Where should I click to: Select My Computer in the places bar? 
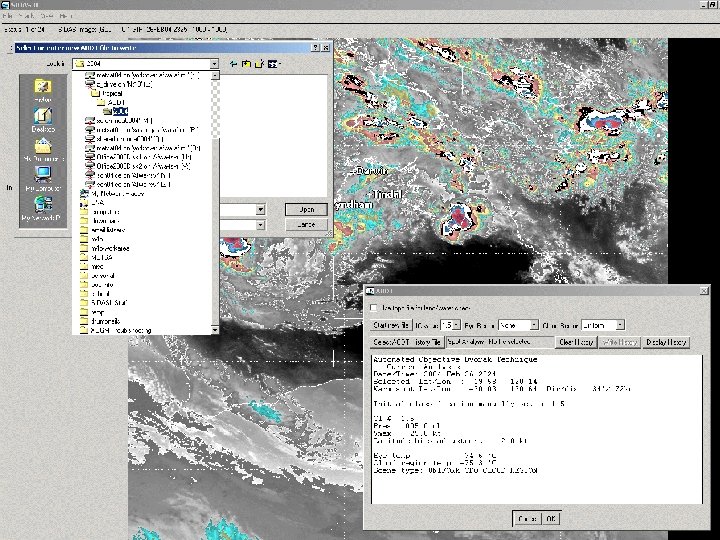(x=43, y=179)
